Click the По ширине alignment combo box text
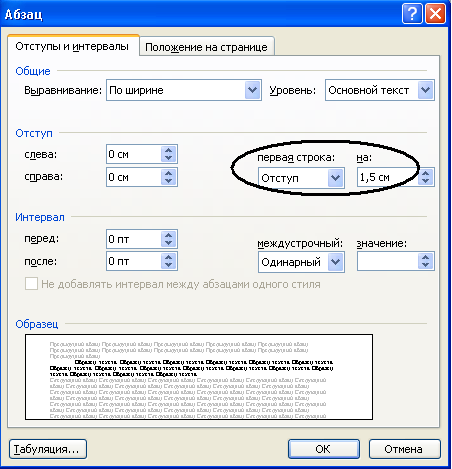The image size is (452, 469). 136,90
